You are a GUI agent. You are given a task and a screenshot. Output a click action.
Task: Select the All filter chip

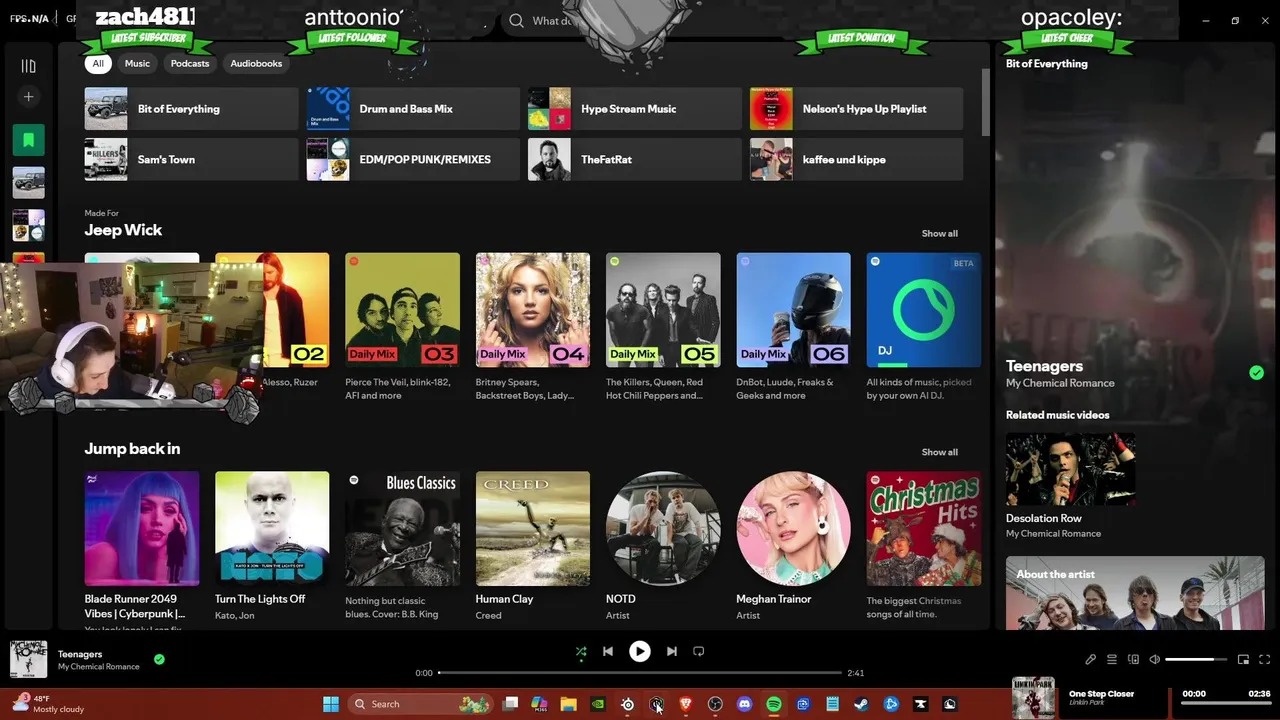pos(98,63)
